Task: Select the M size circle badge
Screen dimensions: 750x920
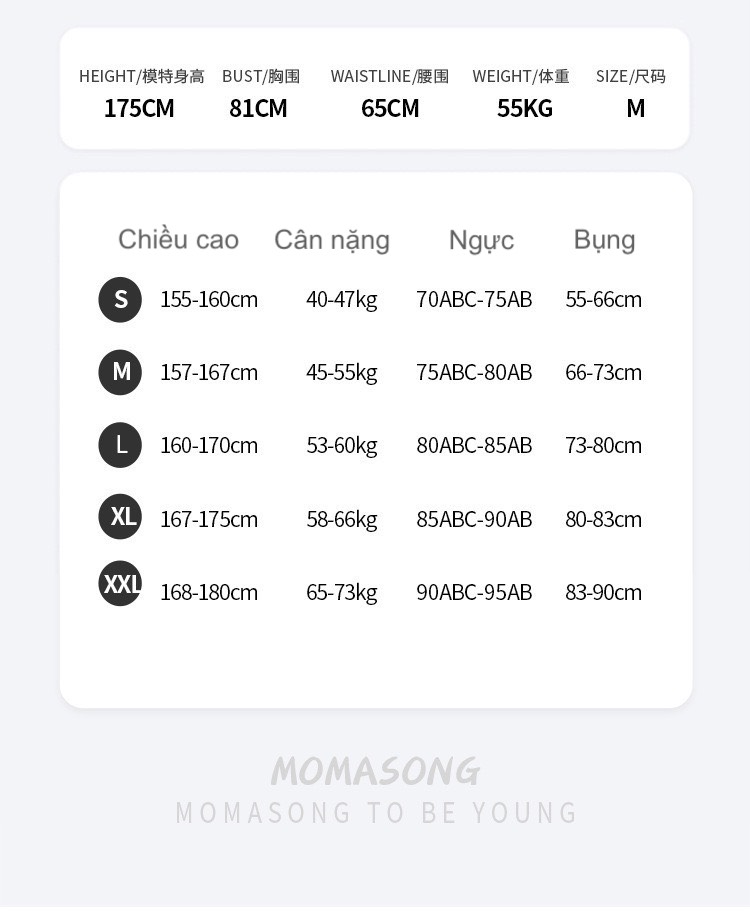Action: coord(120,372)
